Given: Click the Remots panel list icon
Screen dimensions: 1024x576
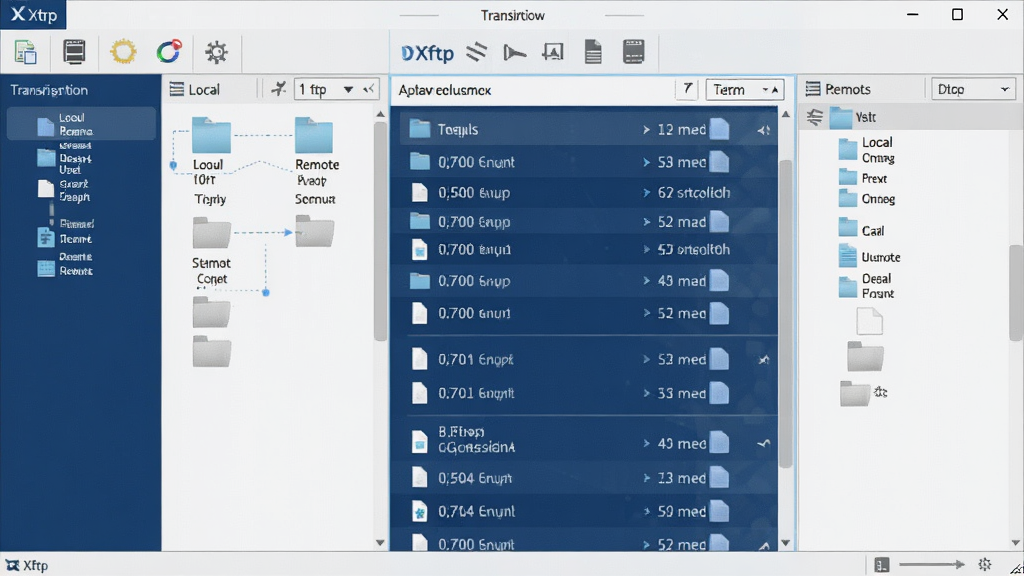Looking at the screenshot, I should point(812,89).
